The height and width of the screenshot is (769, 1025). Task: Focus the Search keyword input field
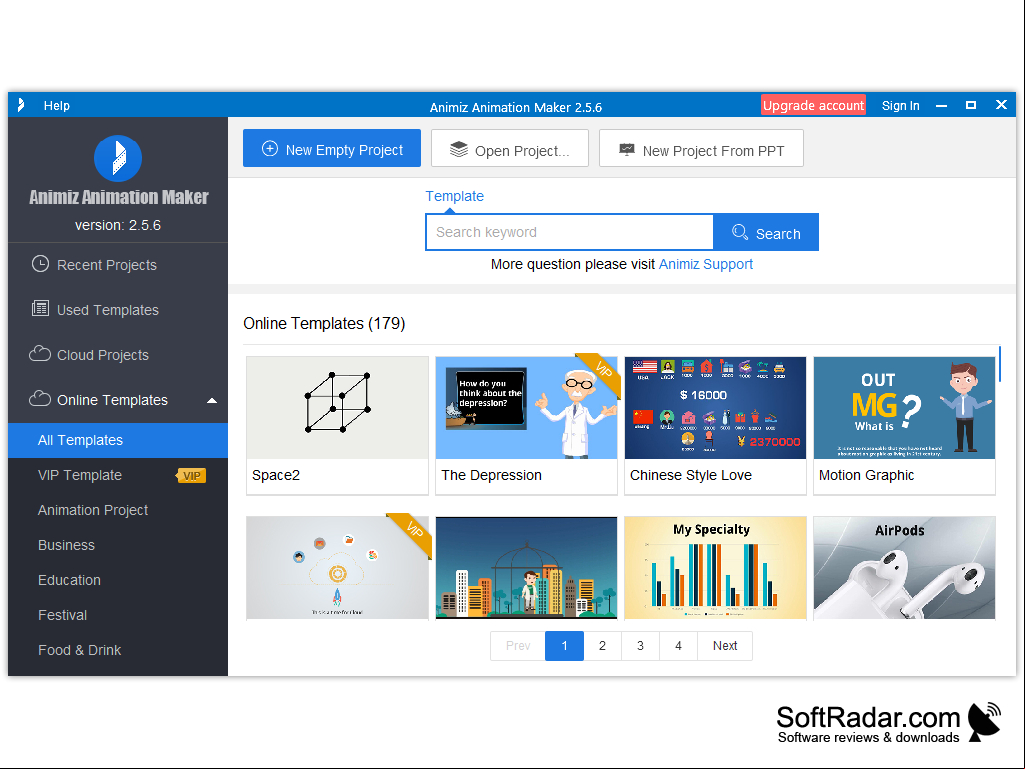pos(569,232)
